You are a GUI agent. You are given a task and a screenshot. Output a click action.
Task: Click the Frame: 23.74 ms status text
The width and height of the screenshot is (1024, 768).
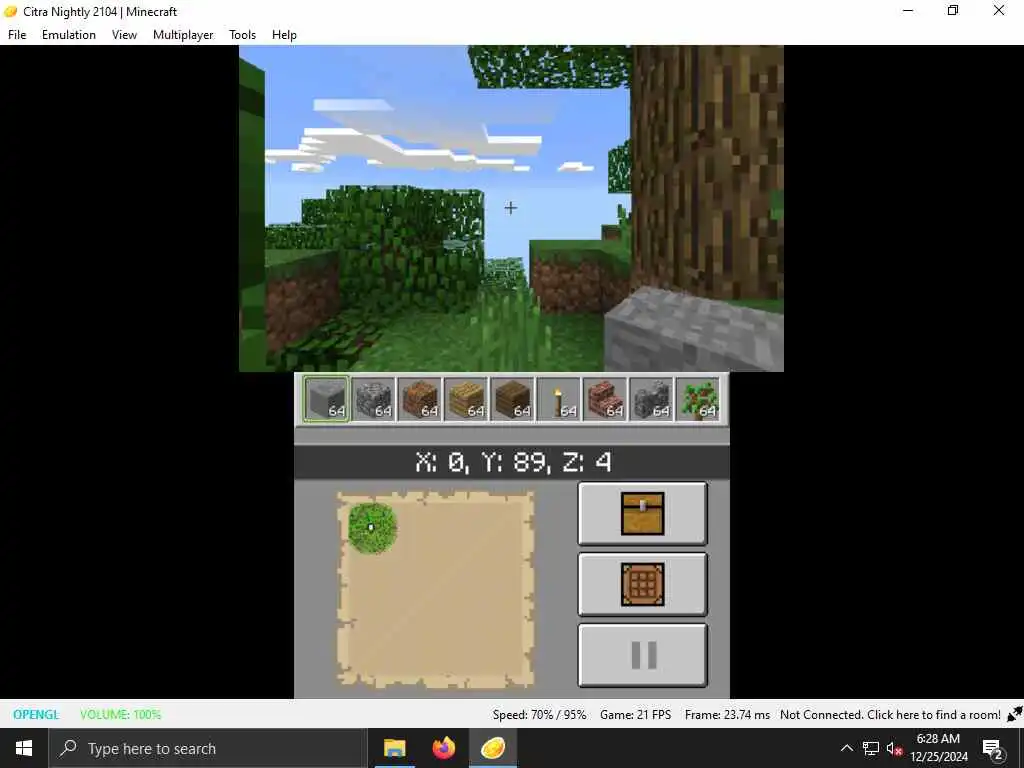click(727, 714)
